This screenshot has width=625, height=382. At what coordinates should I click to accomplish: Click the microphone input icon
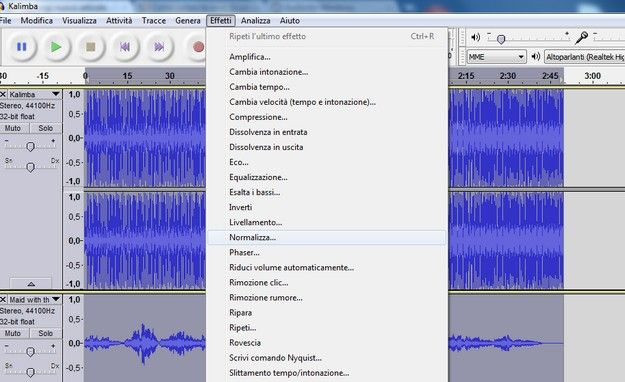[x=581, y=37]
